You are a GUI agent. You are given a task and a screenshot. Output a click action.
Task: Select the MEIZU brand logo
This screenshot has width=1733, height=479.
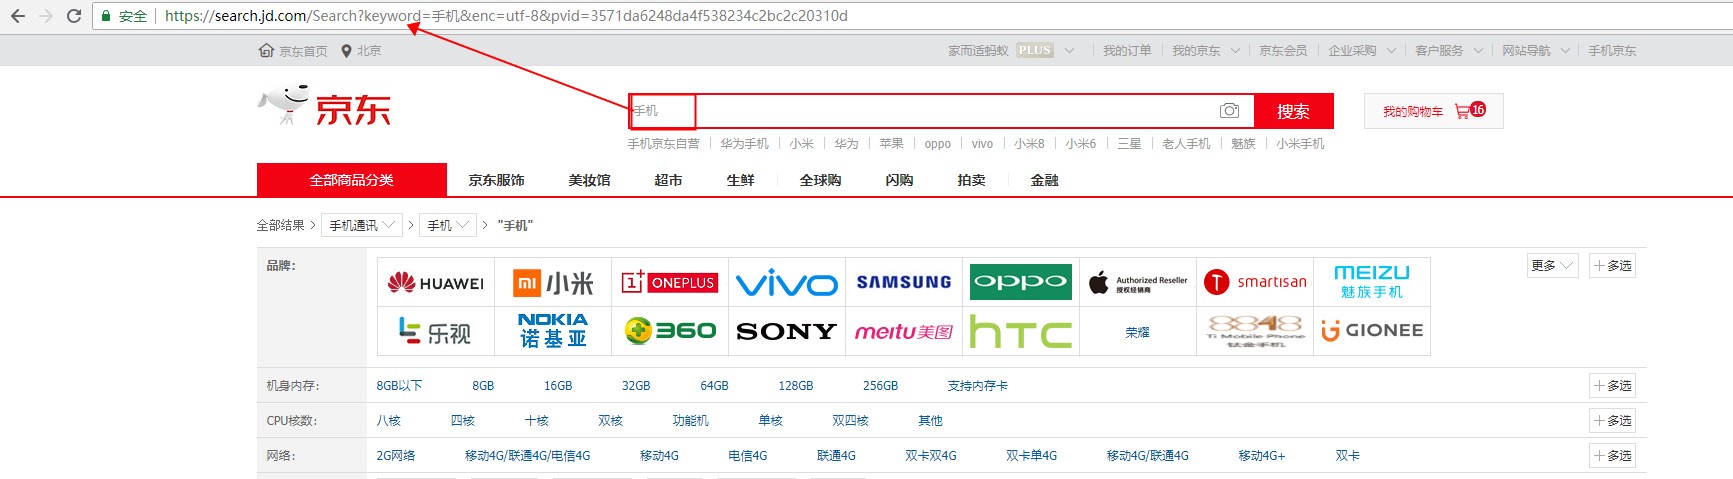[x=1372, y=282]
